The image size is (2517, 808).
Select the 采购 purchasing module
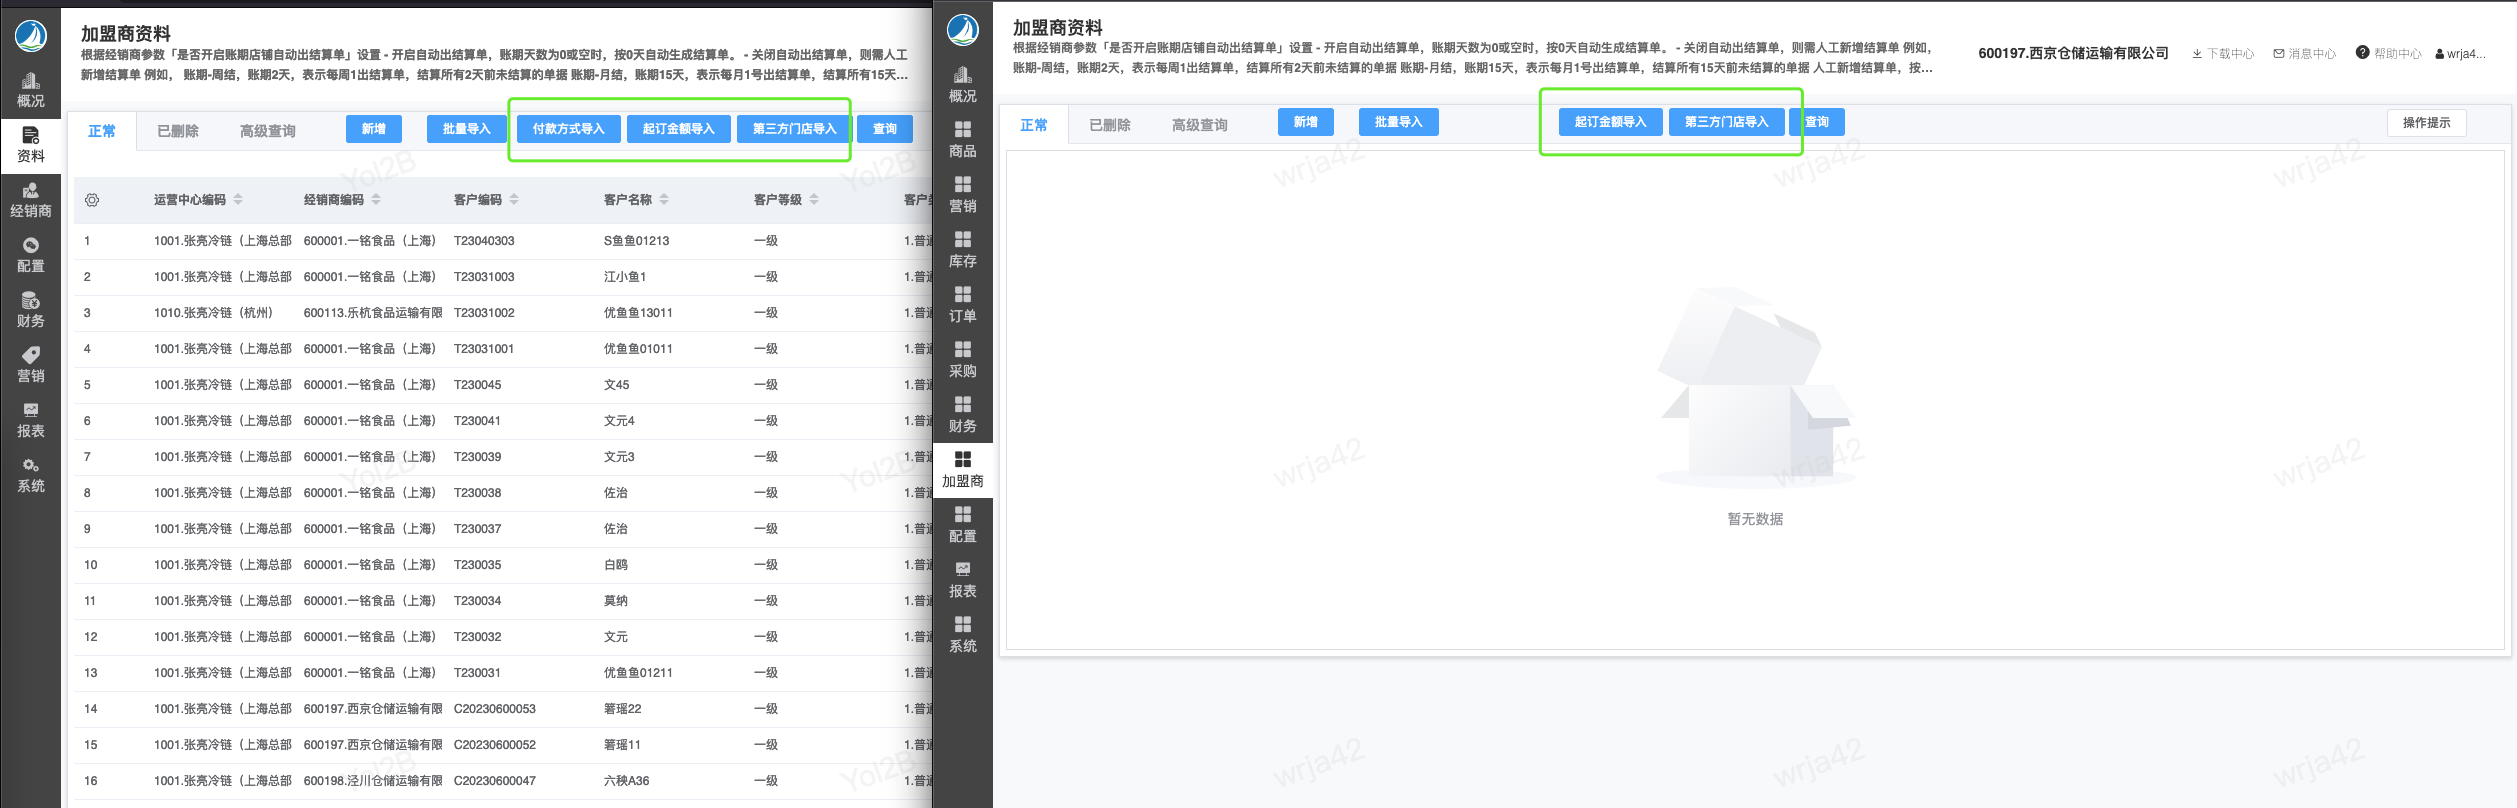click(x=962, y=360)
